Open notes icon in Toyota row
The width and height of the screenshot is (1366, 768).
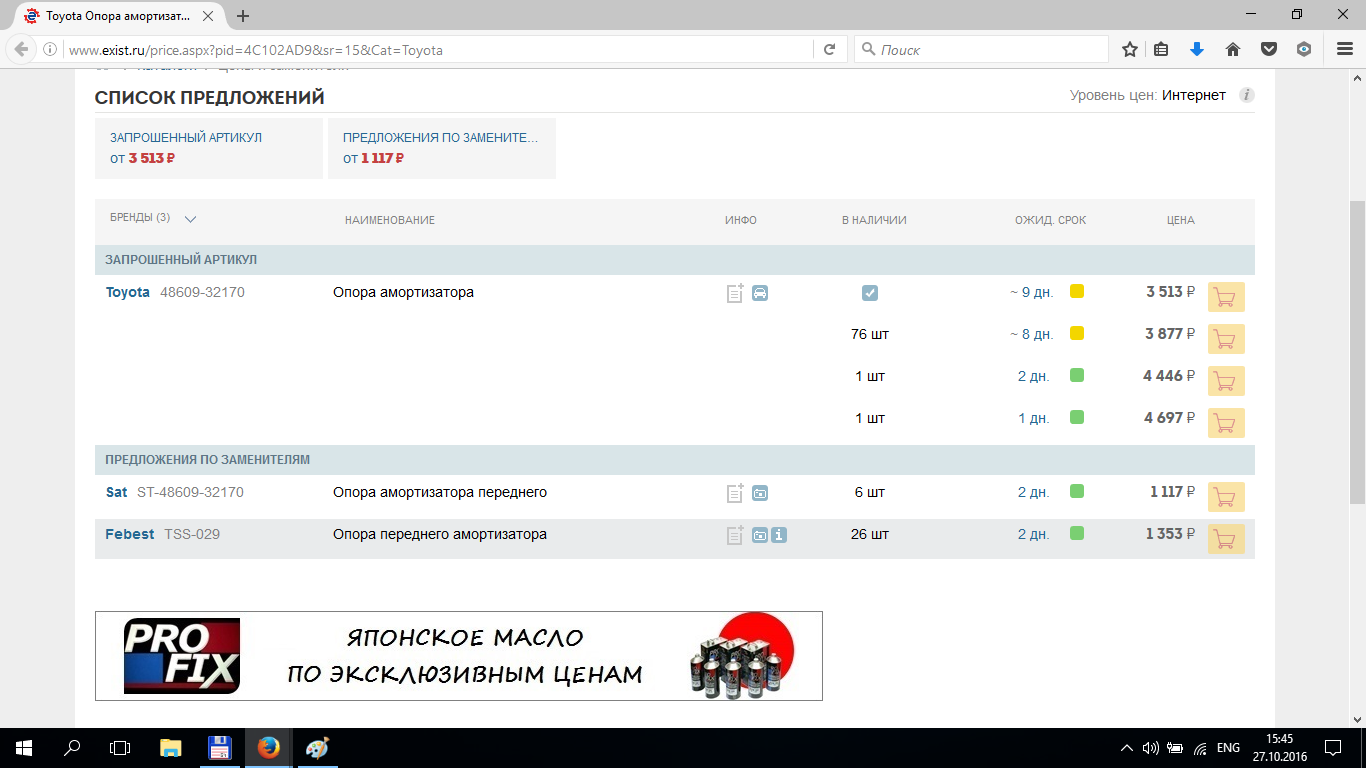click(x=735, y=293)
